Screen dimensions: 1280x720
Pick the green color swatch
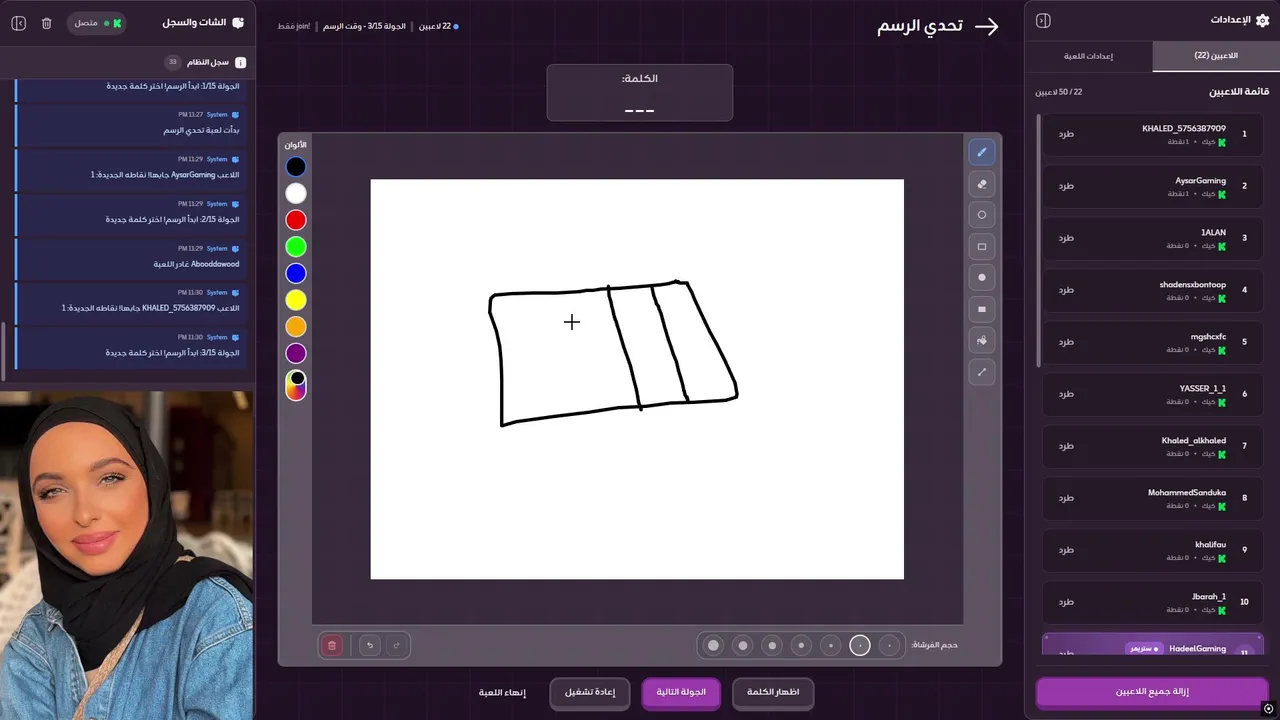pos(296,247)
